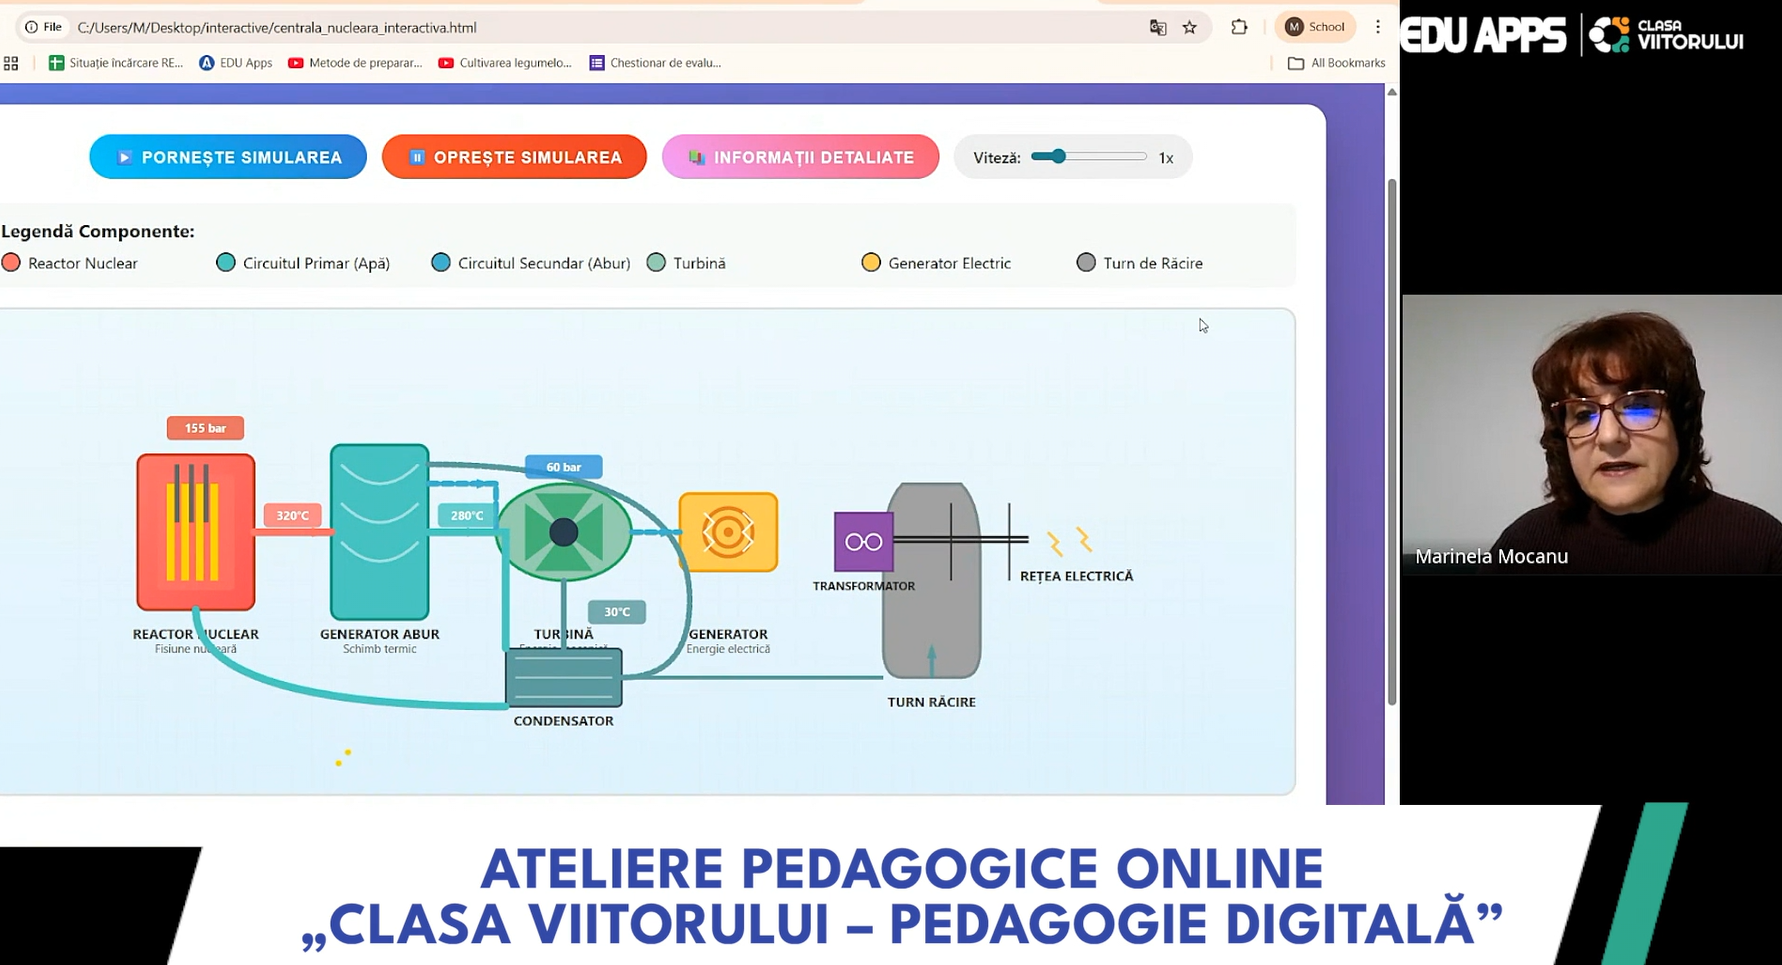Open the School profile button

coord(1315,27)
